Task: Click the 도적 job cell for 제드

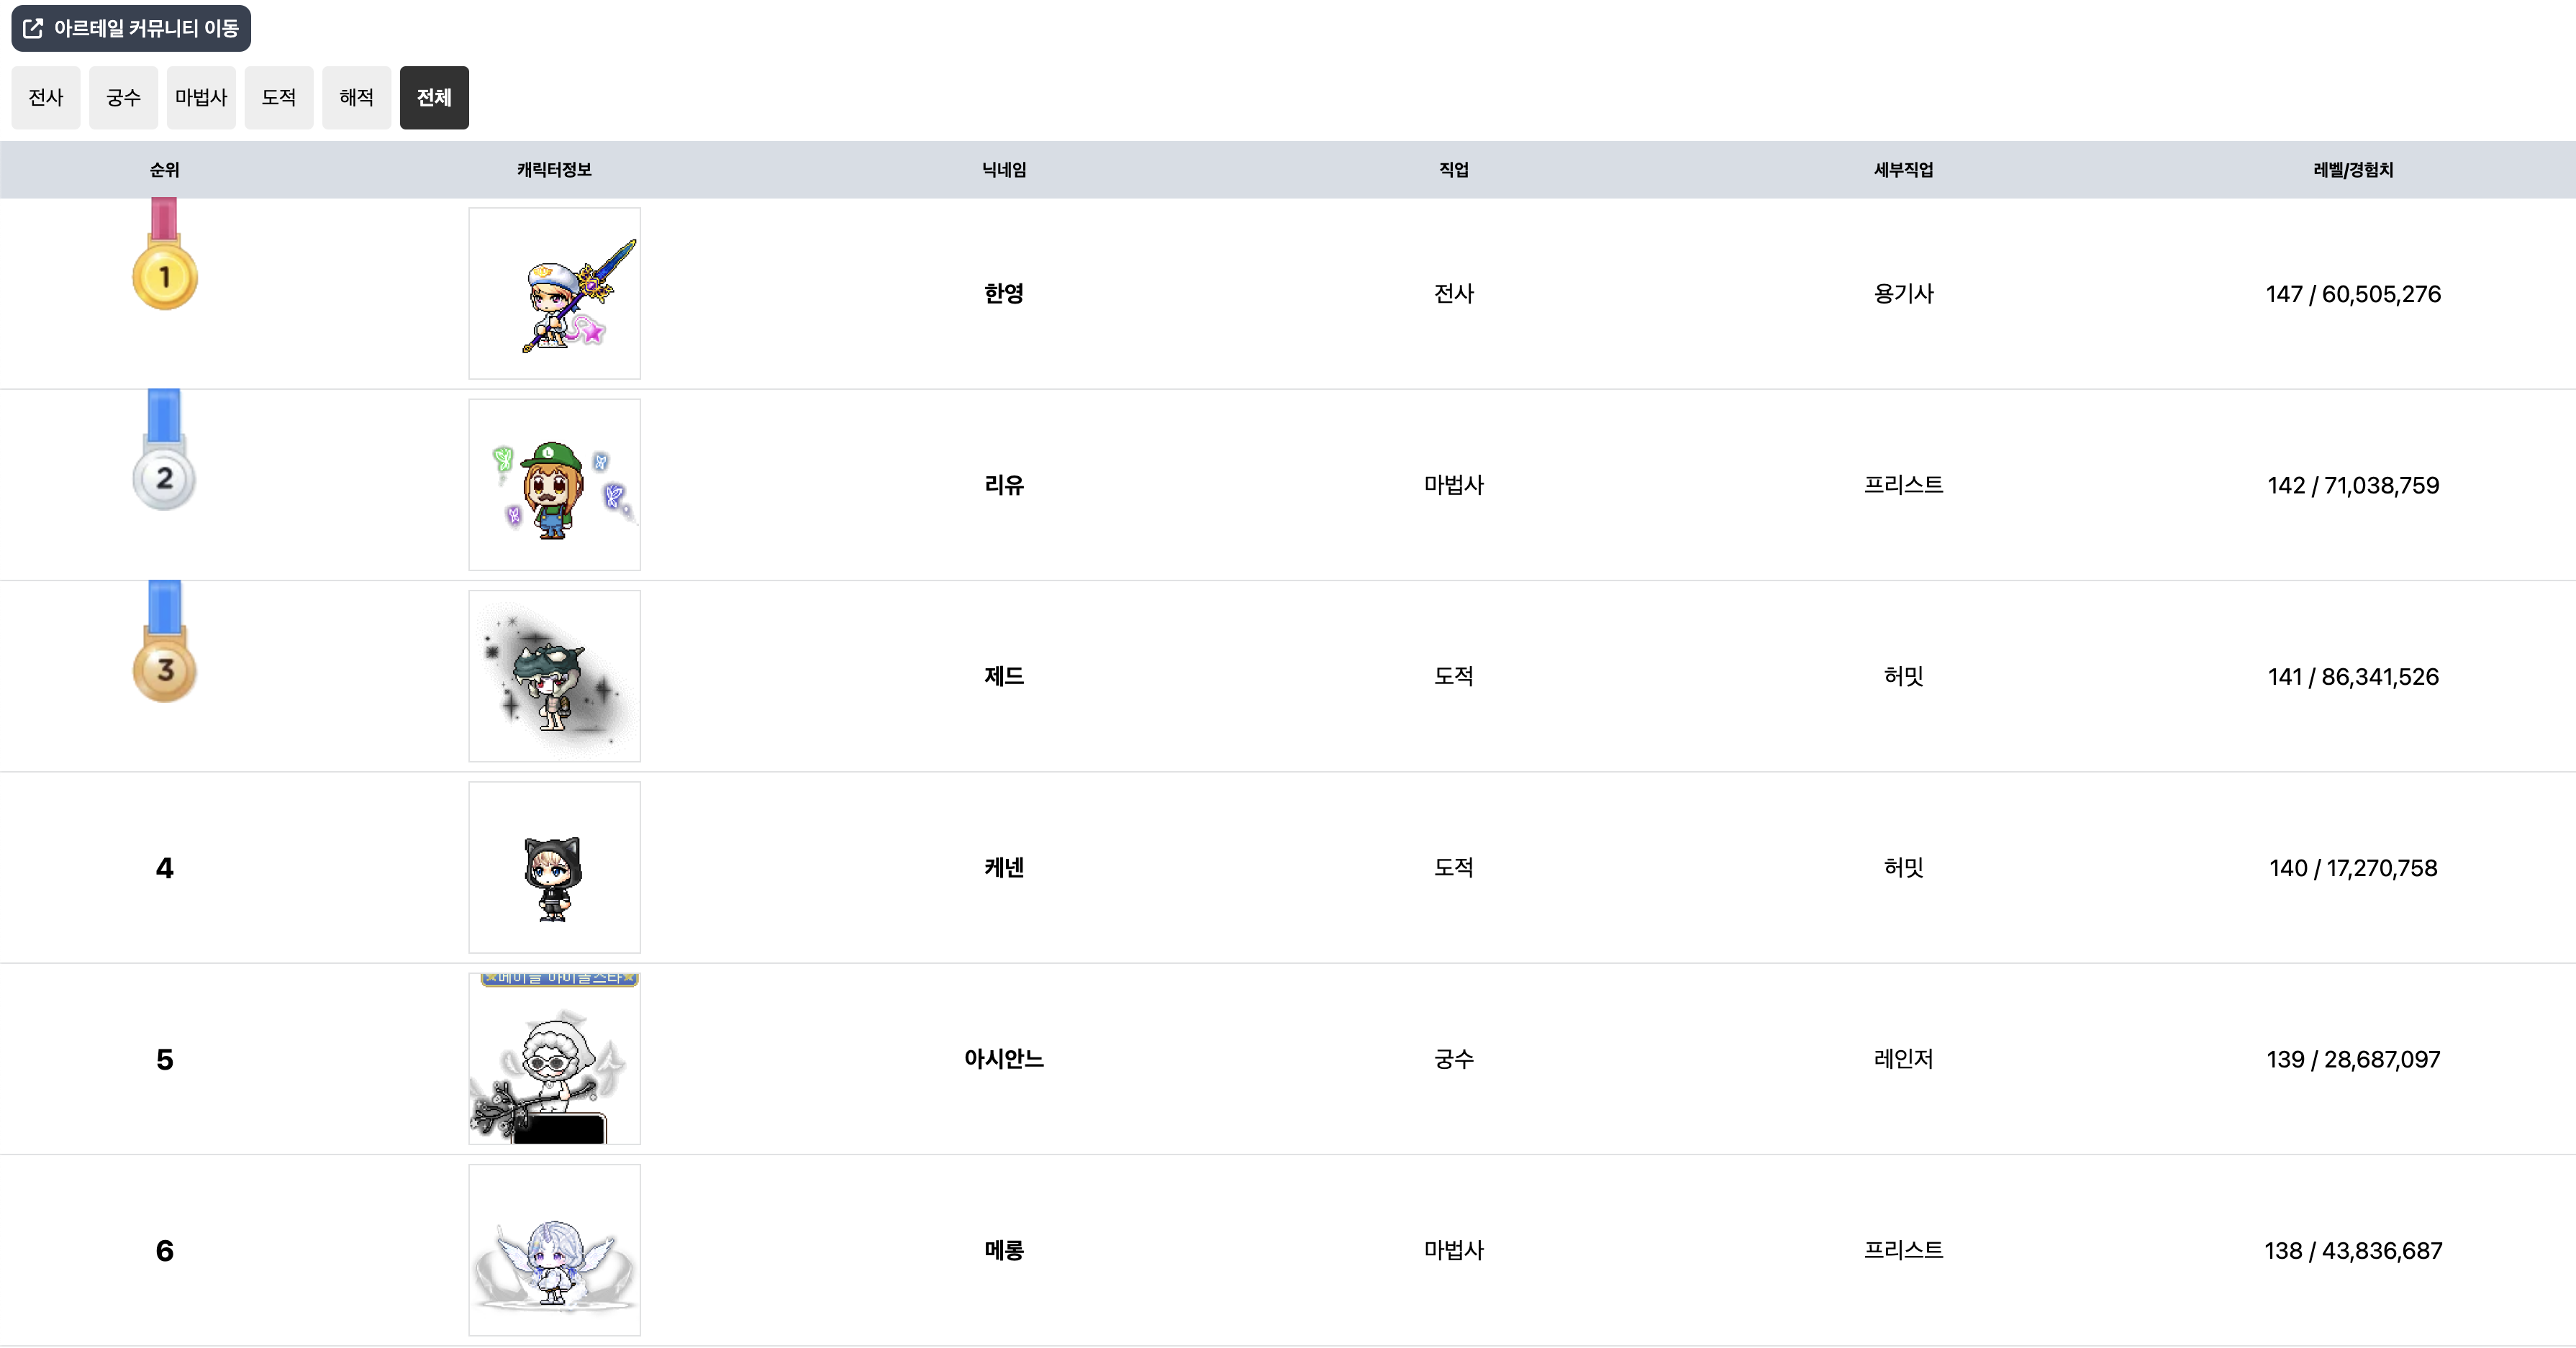Action: pyautogui.click(x=1454, y=676)
